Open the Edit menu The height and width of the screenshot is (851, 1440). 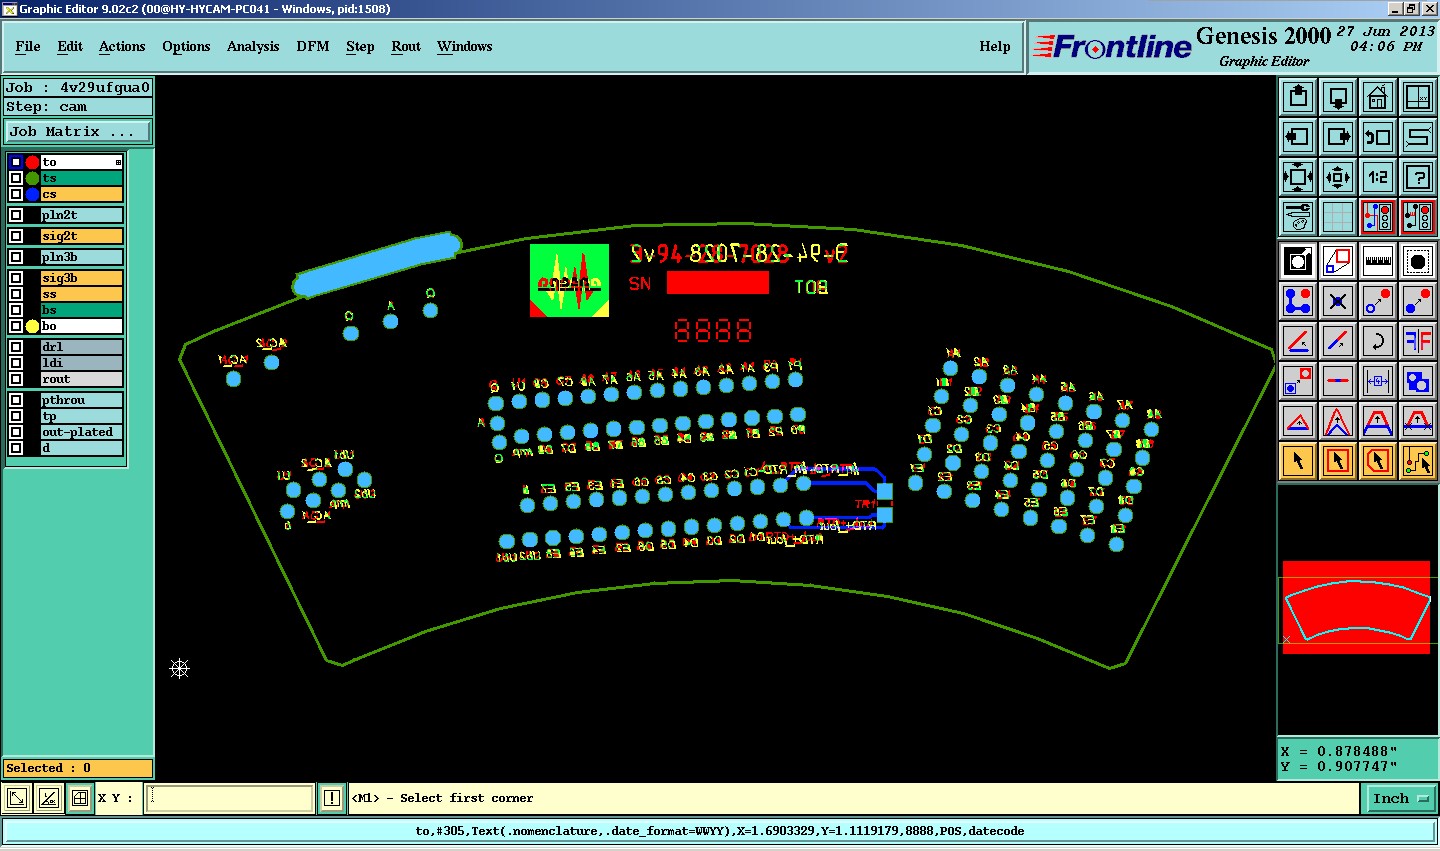(70, 46)
